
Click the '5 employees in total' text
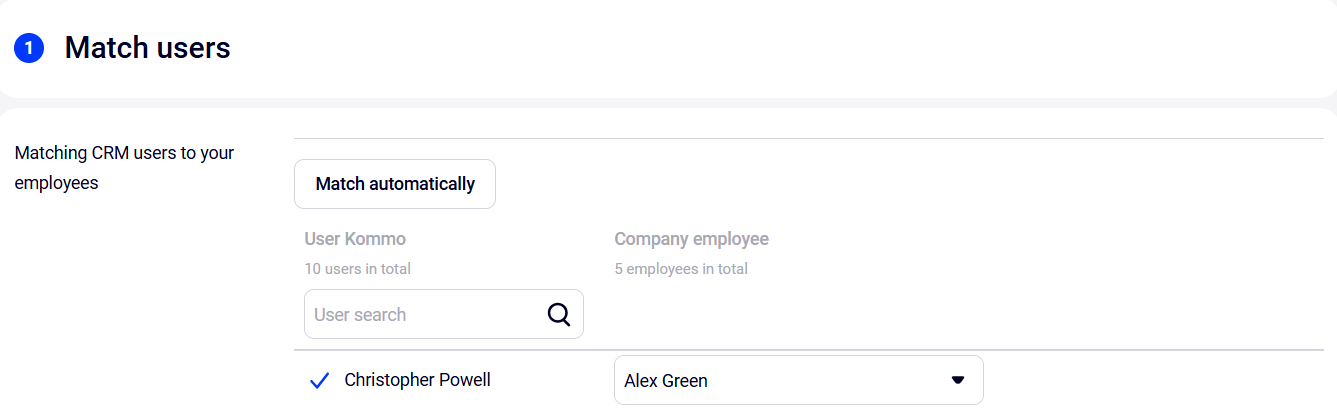[680, 269]
